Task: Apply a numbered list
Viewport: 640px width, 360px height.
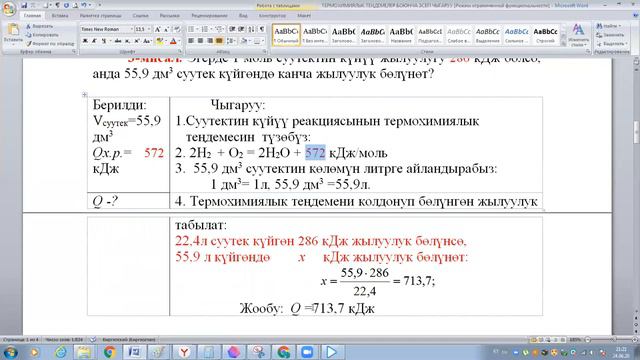Action: (205, 29)
